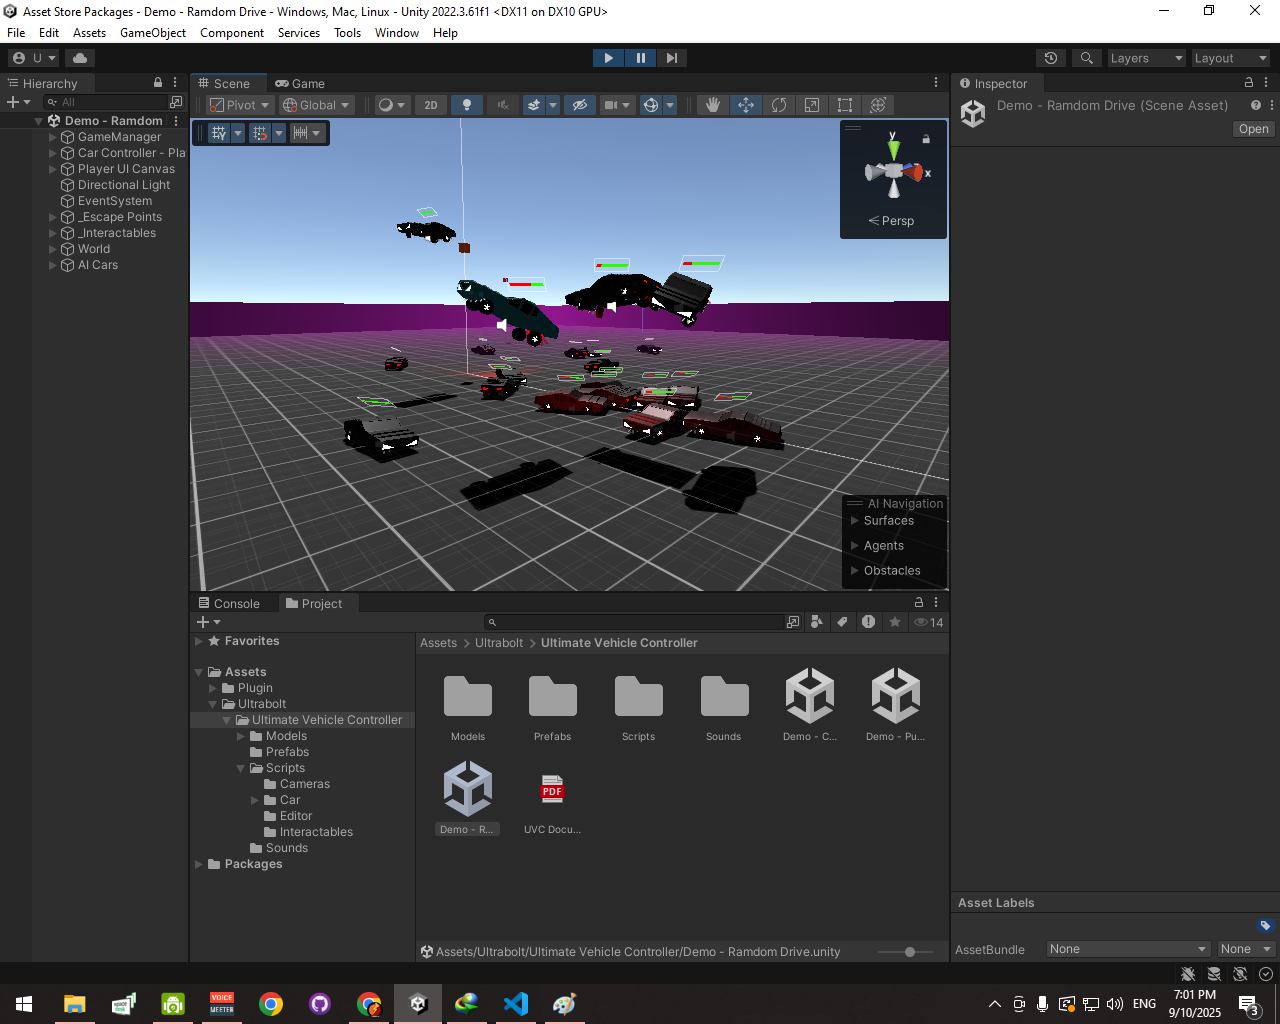This screenshot has width=1280, height=1024.
Task: Open UVC Documentation PDF file
Action: 552,800
